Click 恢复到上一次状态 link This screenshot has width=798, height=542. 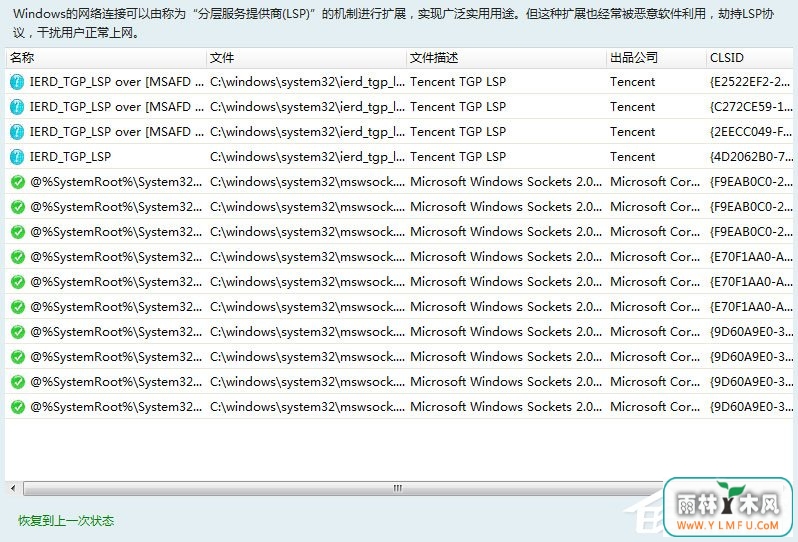[x=66, y=521]
